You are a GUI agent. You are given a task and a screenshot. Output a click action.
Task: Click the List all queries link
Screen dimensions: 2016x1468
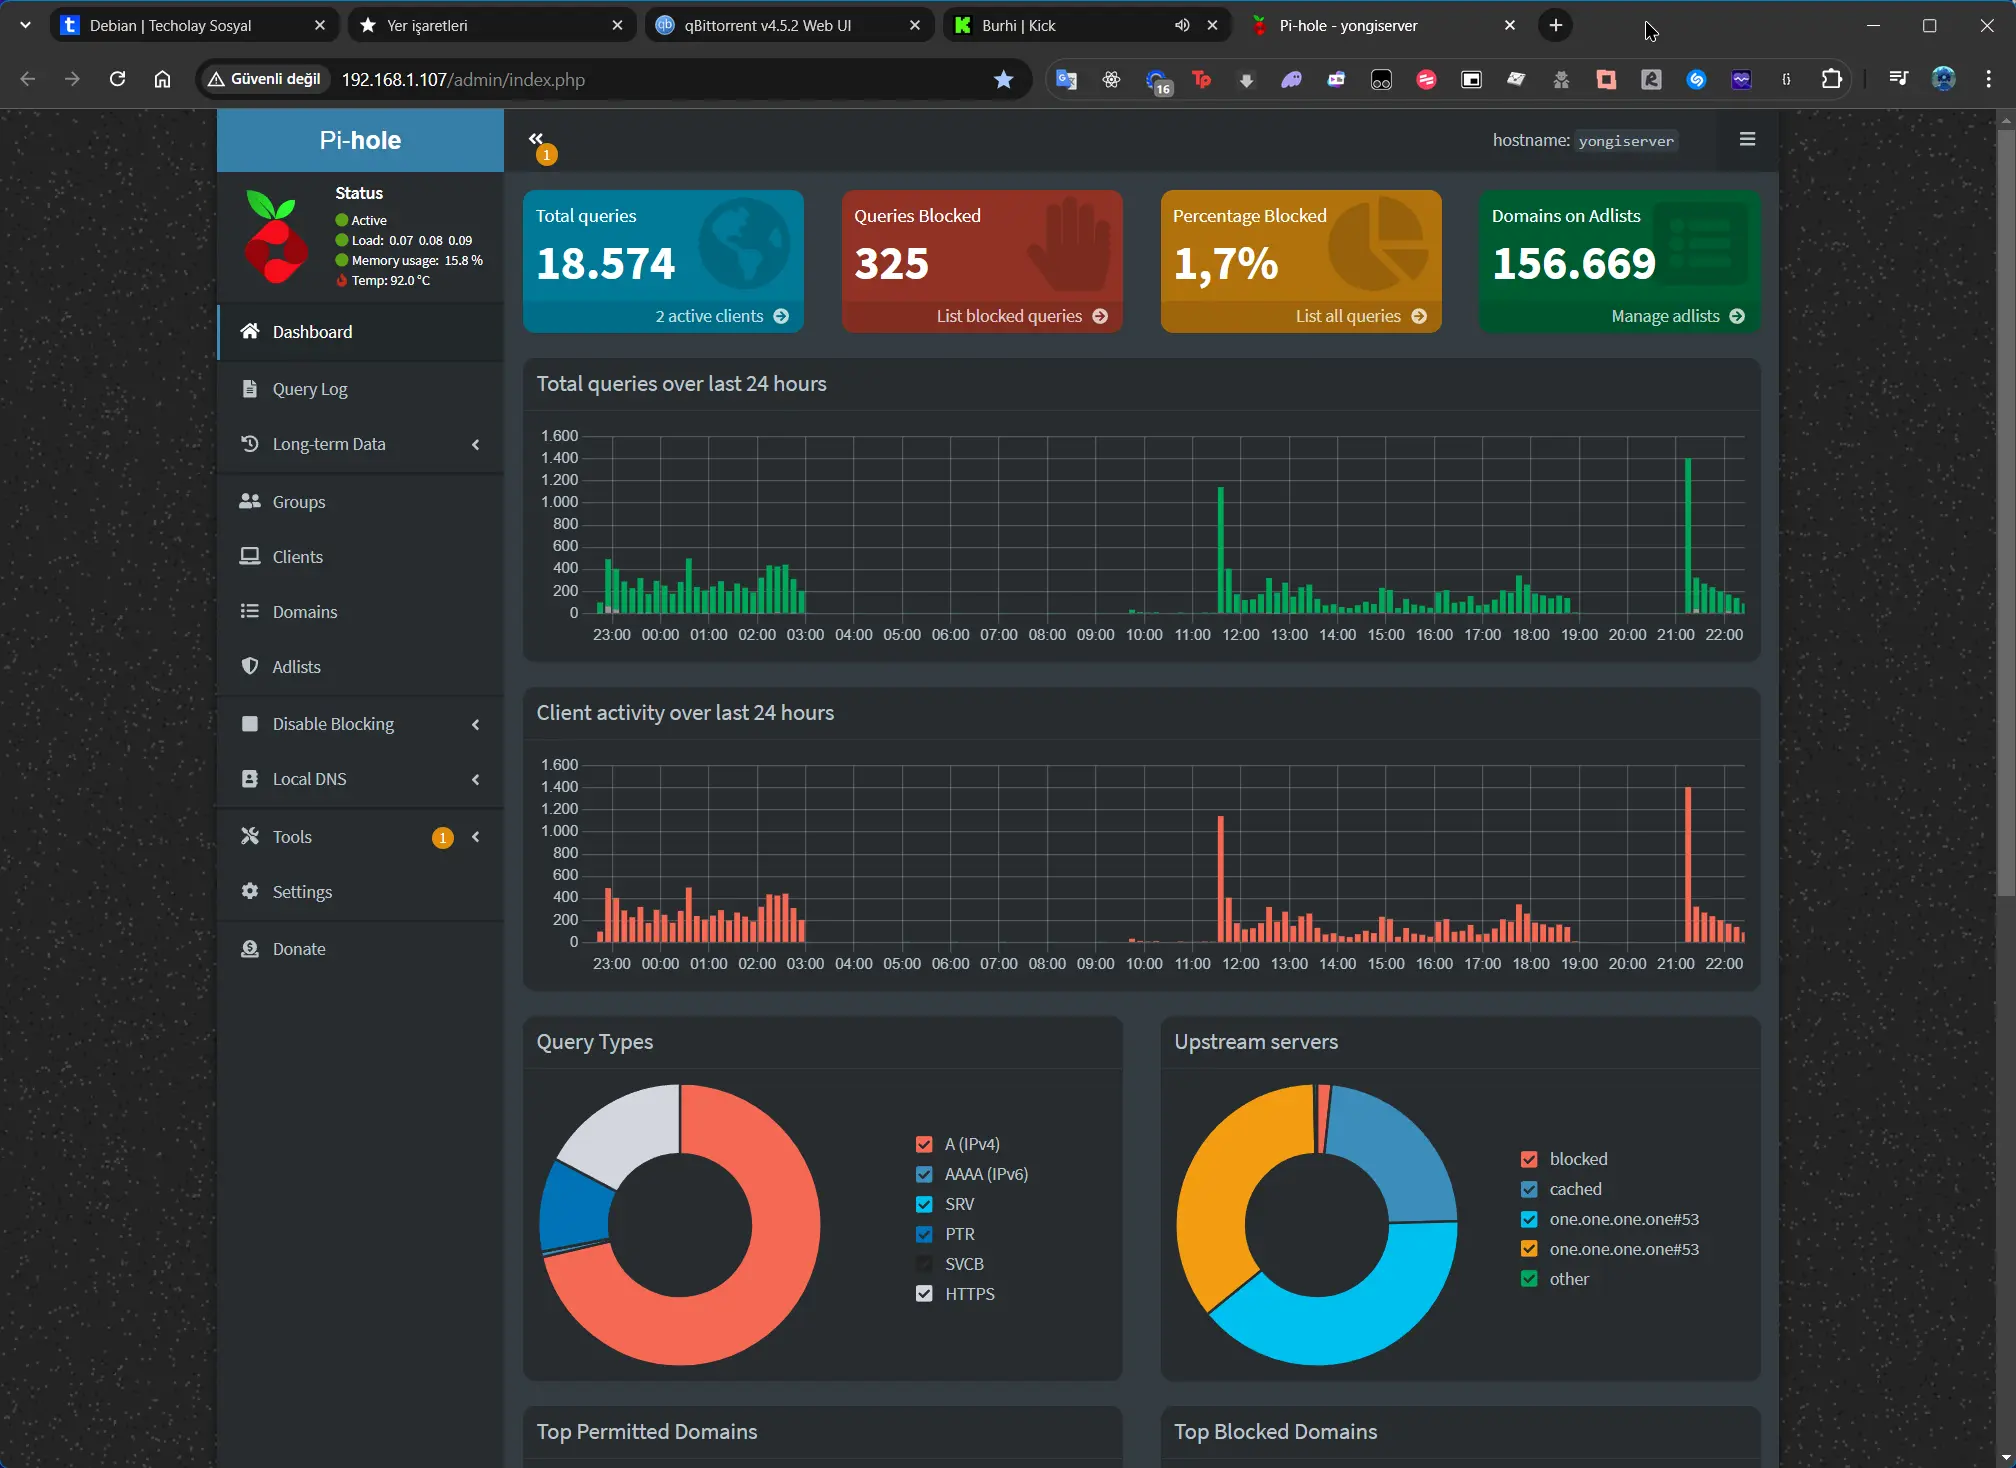1361,316
